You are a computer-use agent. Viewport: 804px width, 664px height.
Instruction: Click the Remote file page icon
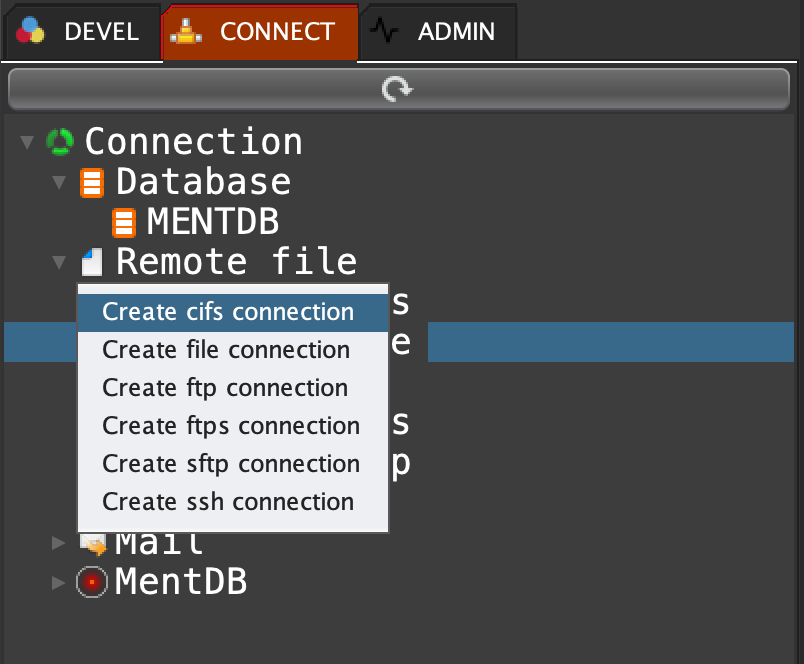[x=92, y=263]
